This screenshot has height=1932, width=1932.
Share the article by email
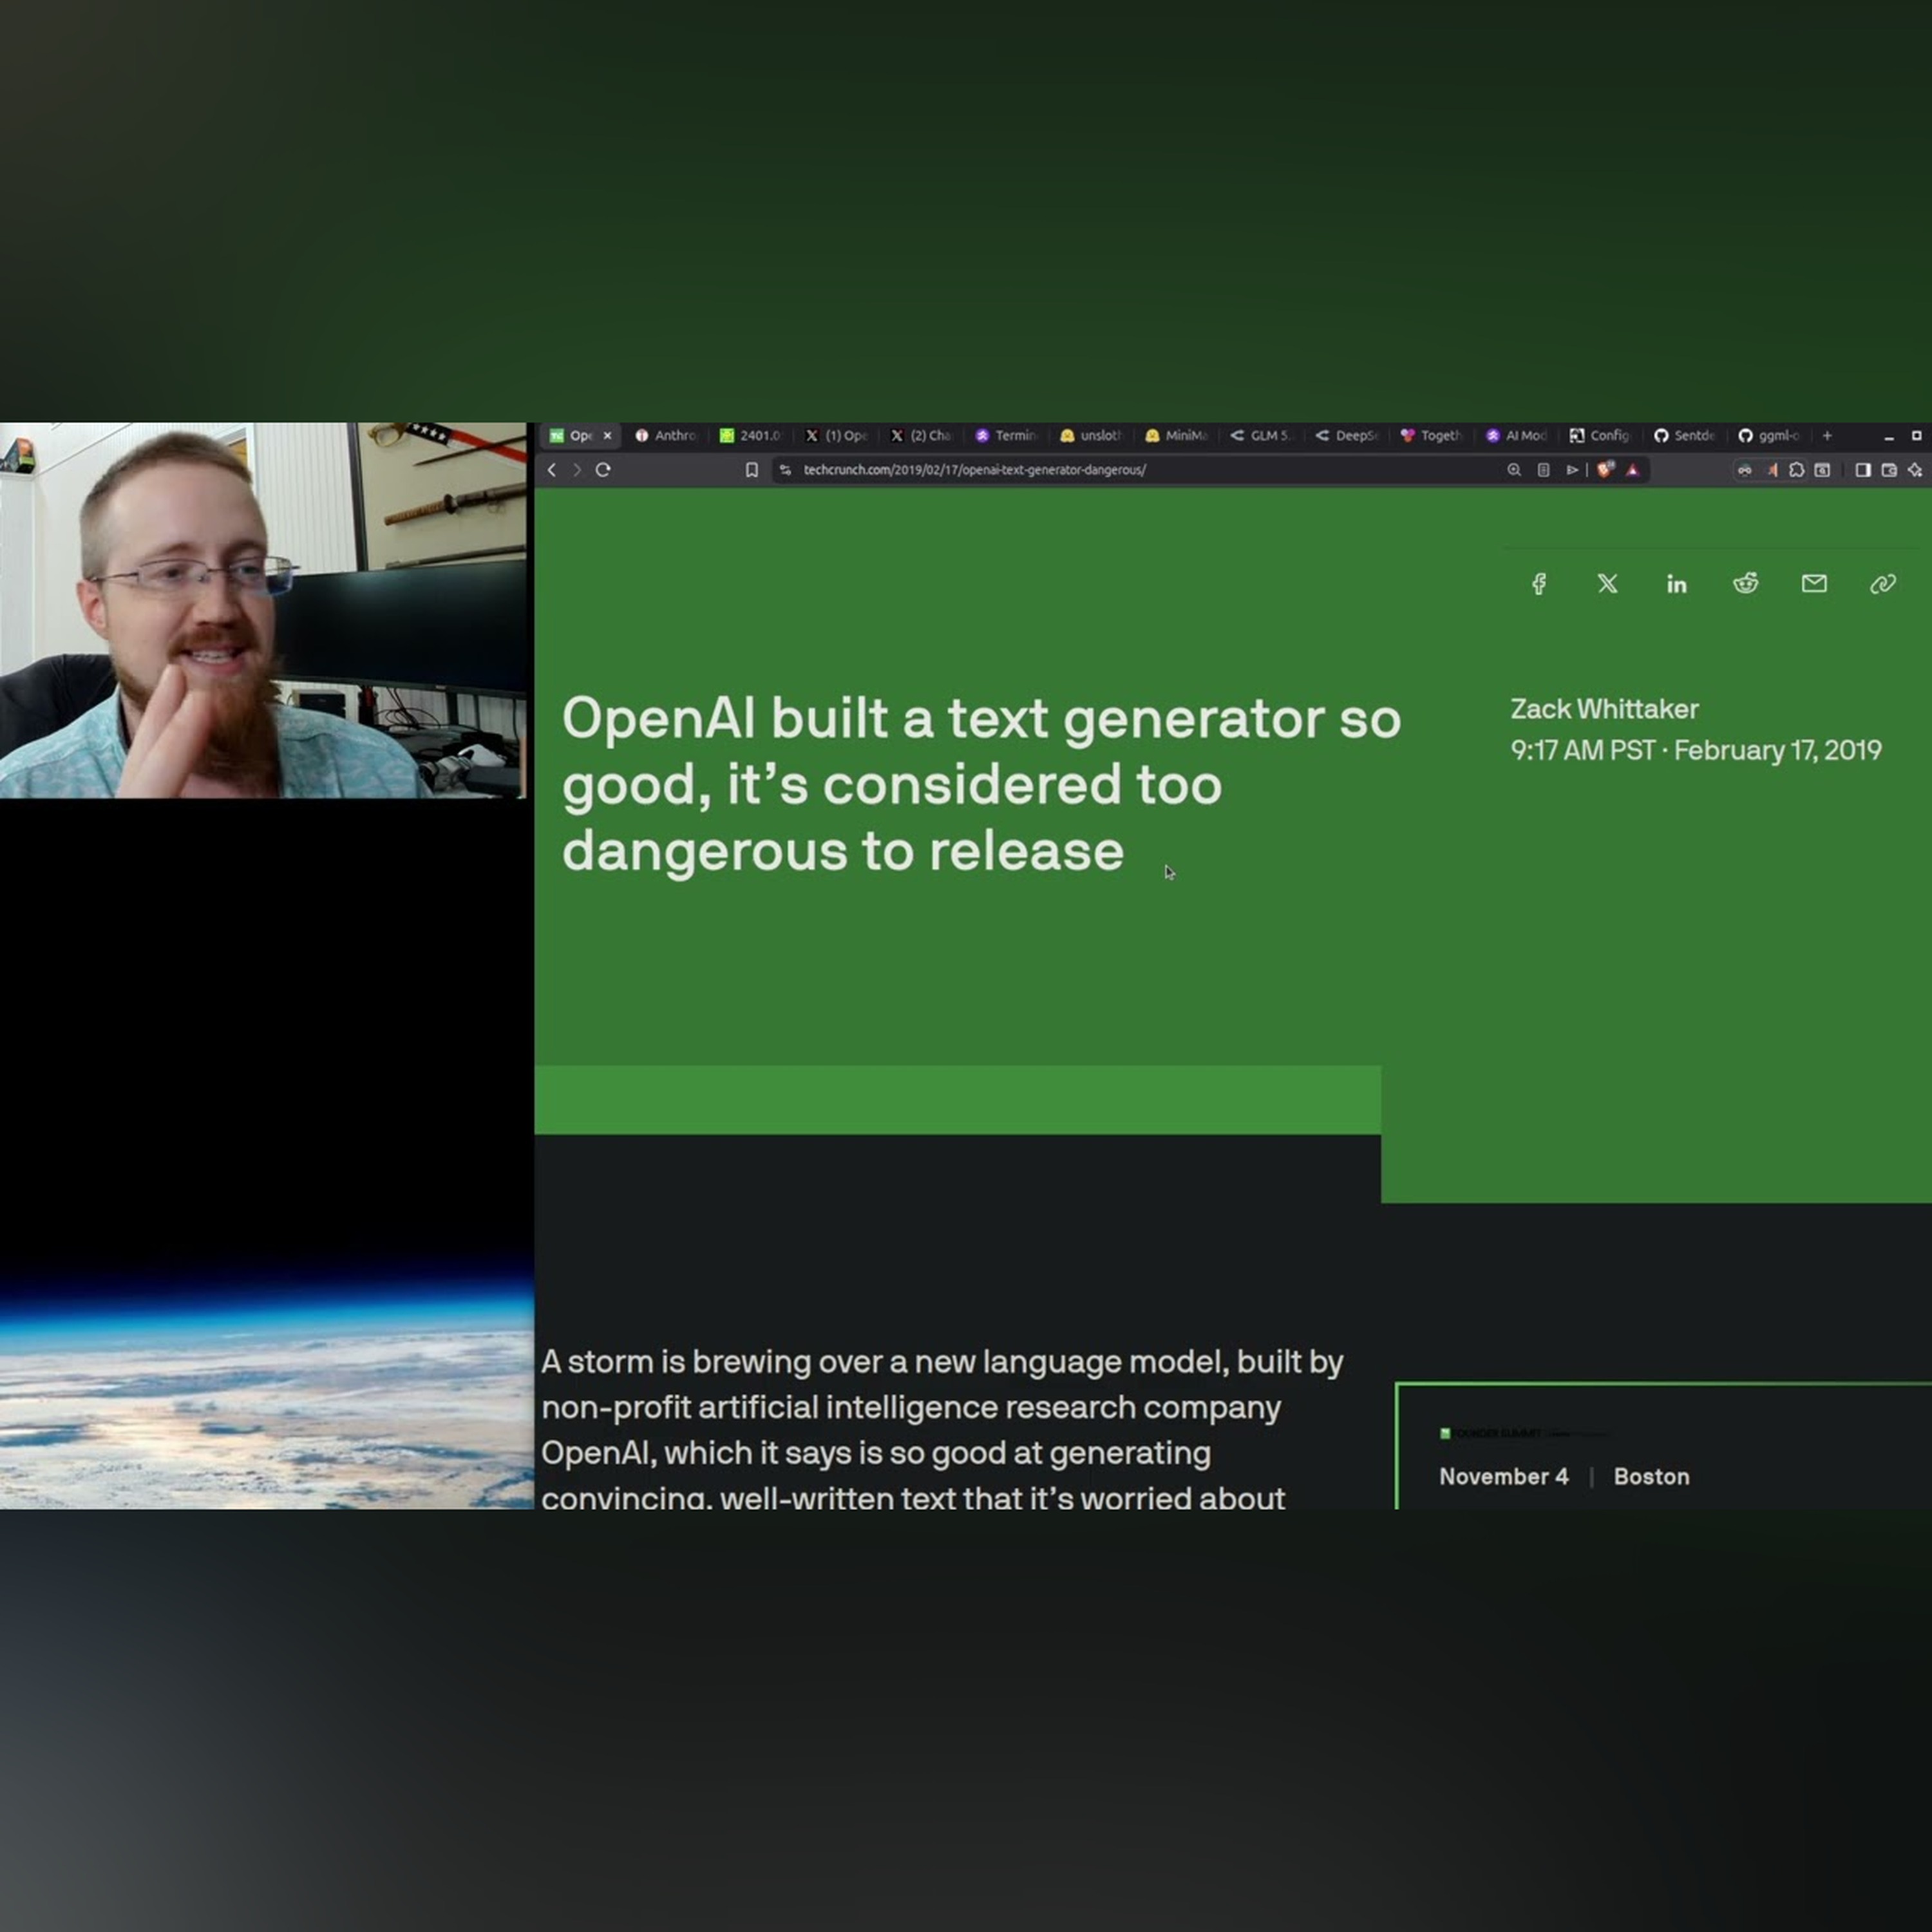[1814, 584]
